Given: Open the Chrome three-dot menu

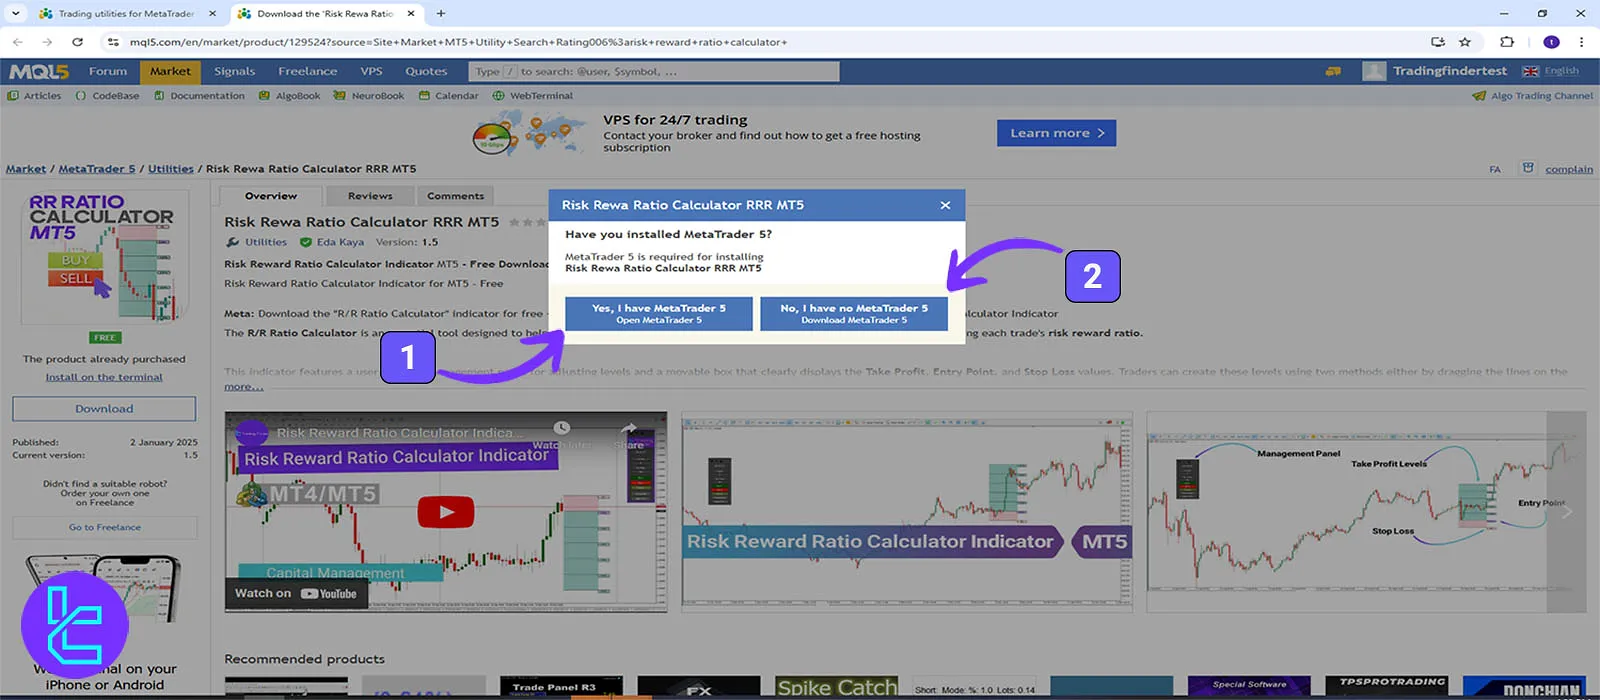Looking at the screenshot, I should pos(1581,42).
